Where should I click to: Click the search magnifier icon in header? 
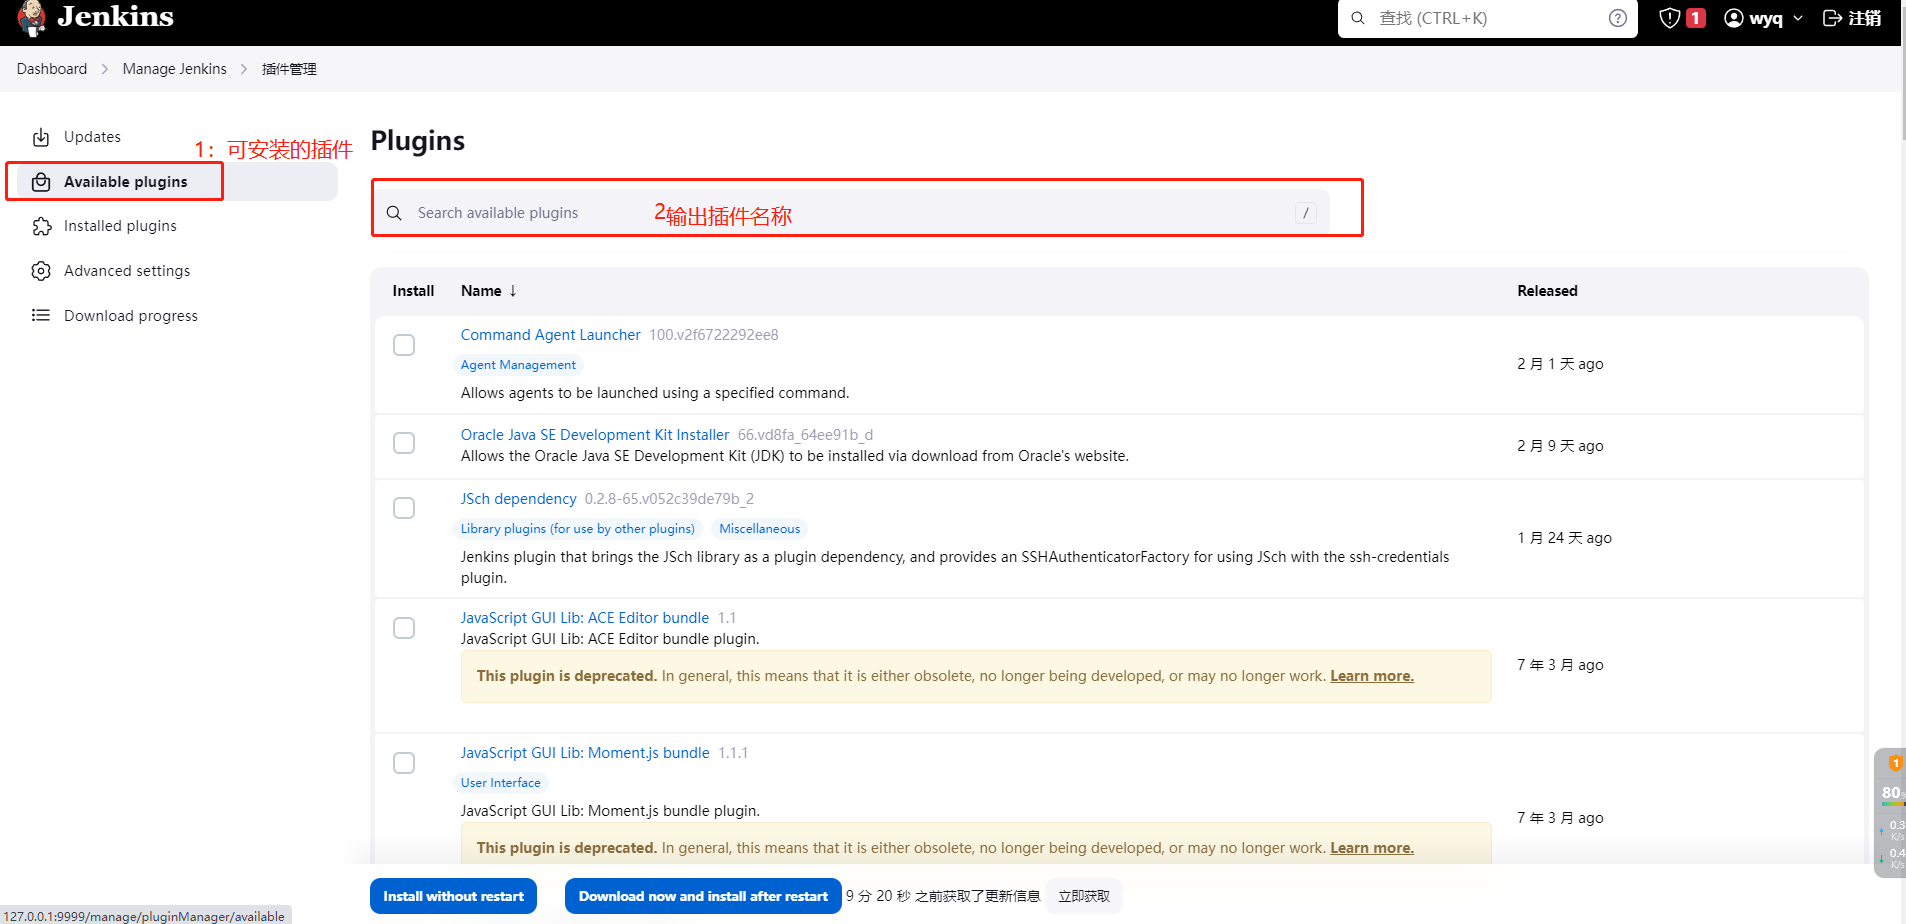point(1358,18)
